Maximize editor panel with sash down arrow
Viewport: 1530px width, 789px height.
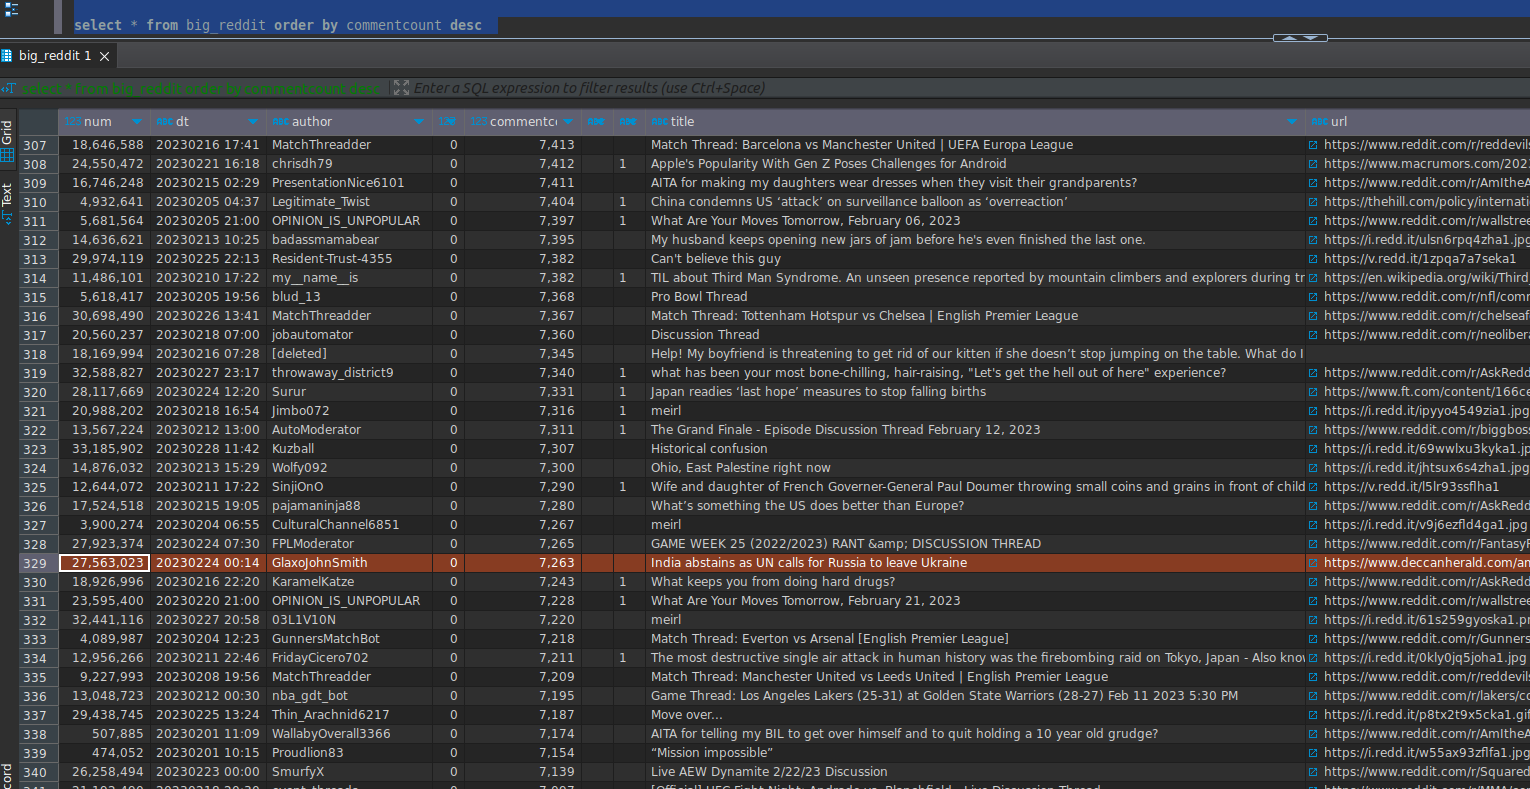1311,38
